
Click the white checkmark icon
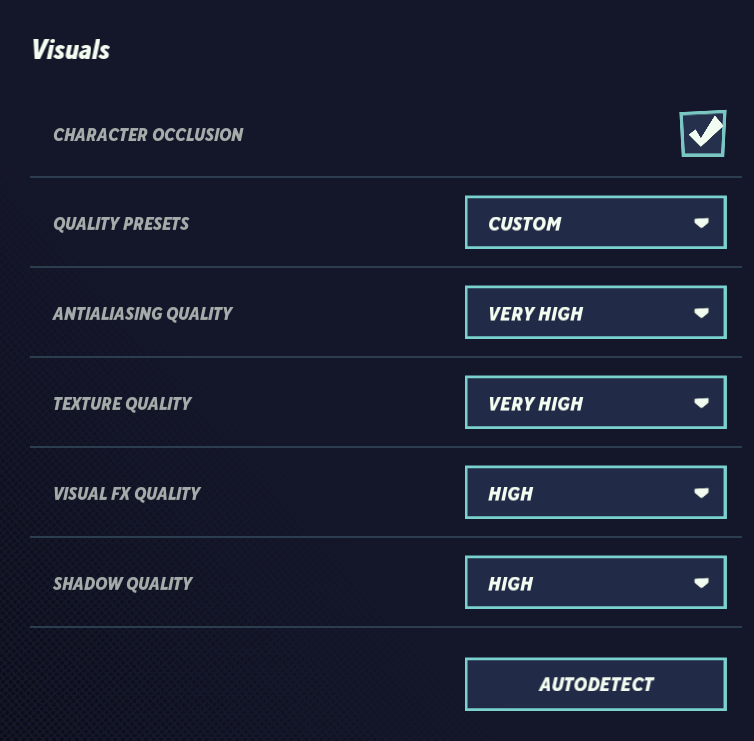(x=706, y=131)
